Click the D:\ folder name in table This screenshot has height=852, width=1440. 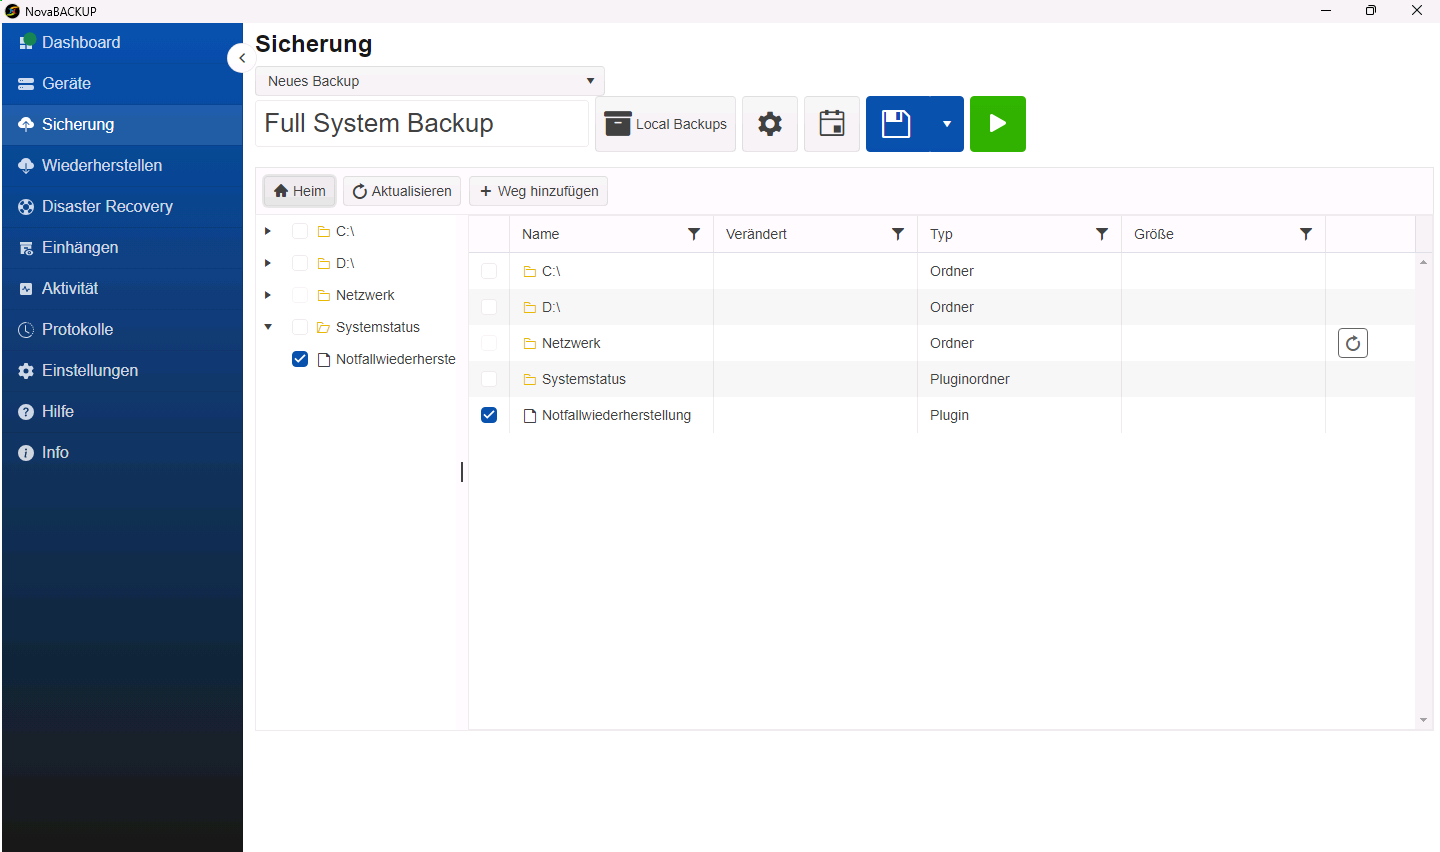point(551,307)
